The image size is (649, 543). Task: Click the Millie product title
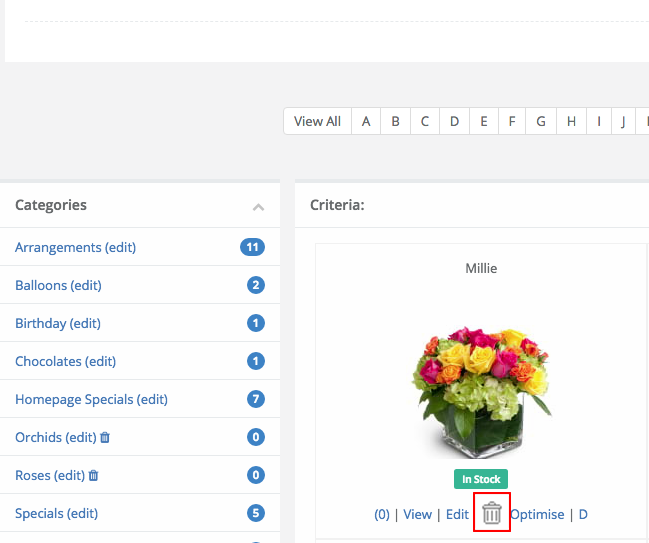point(481,268)
